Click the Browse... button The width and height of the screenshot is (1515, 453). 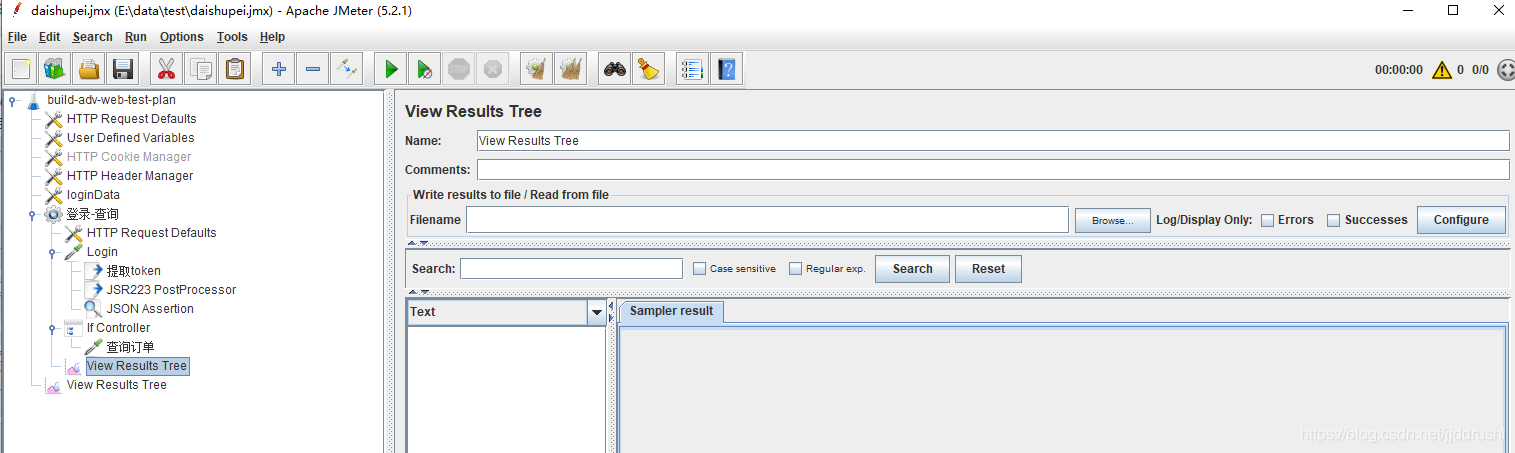pos(1112,220)
